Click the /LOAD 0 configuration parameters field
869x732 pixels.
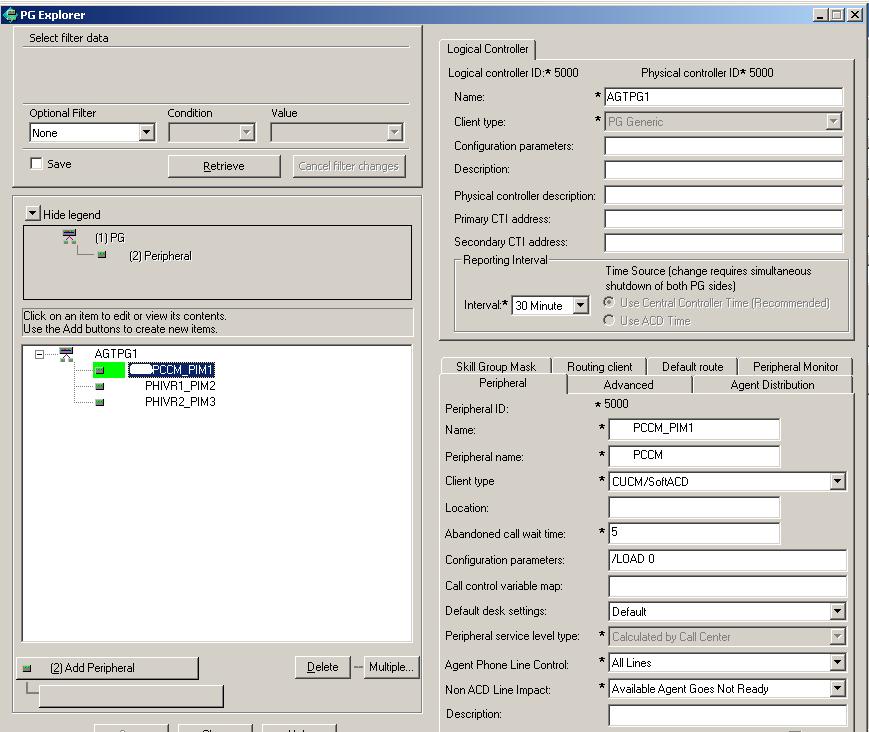727,559
